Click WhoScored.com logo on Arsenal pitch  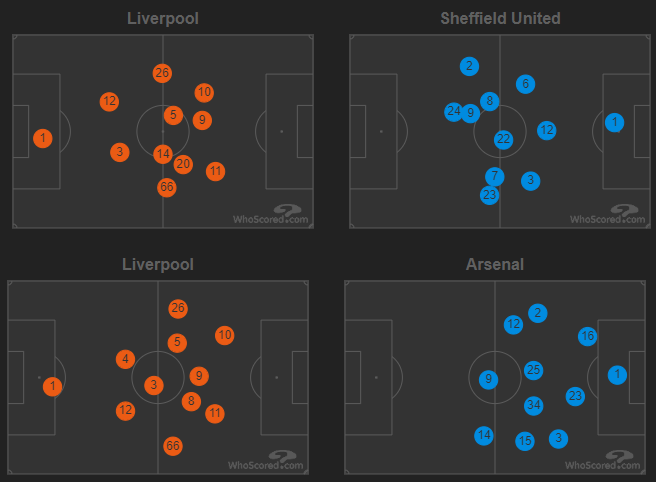click(x=603, y=460)
